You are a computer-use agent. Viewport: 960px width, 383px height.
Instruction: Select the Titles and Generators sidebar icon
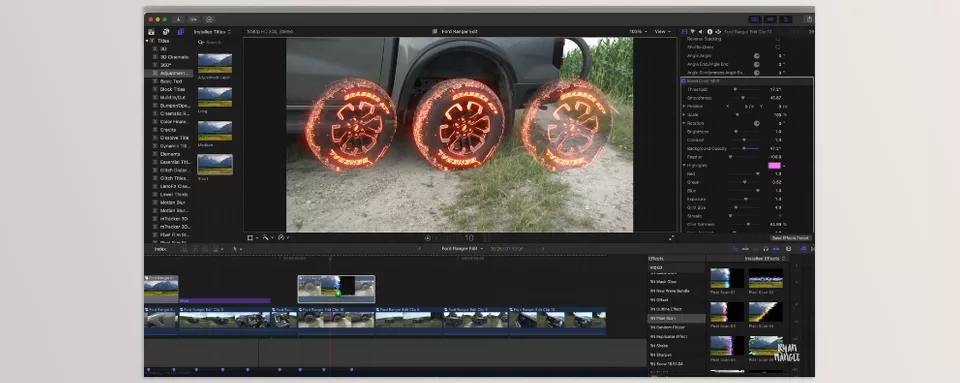181,32
